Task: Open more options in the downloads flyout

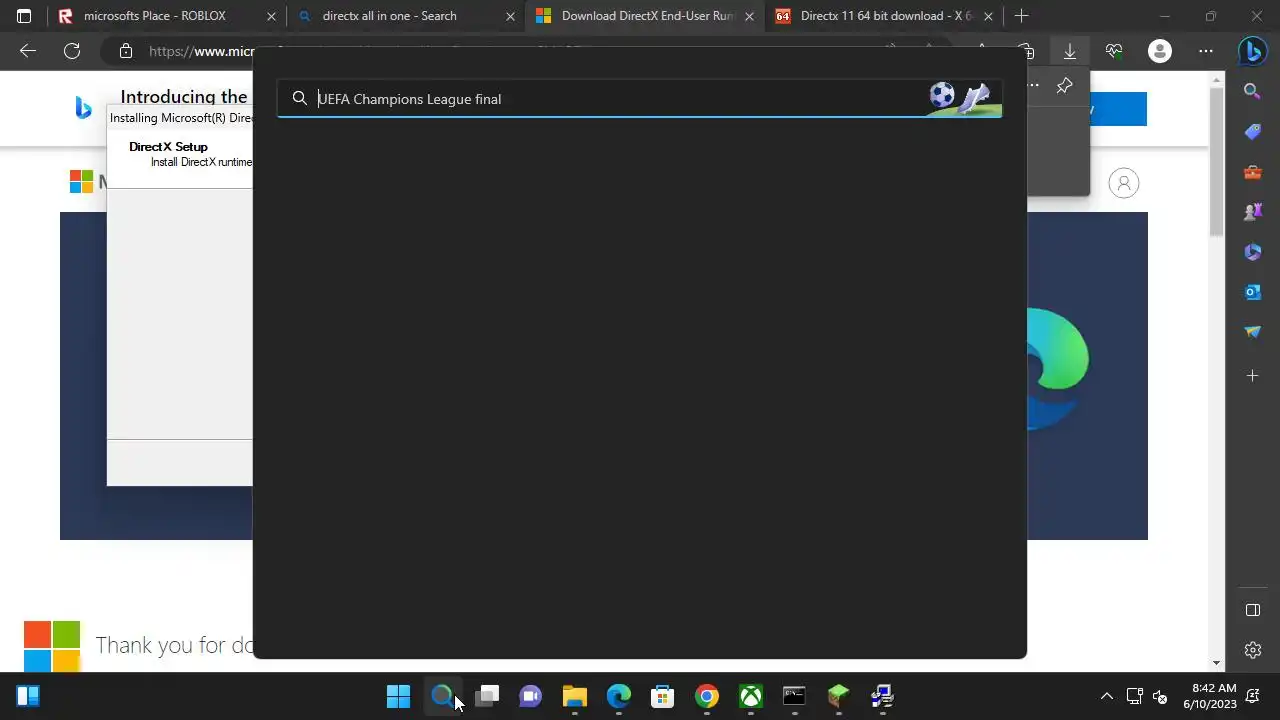Action: point(1033,85)
